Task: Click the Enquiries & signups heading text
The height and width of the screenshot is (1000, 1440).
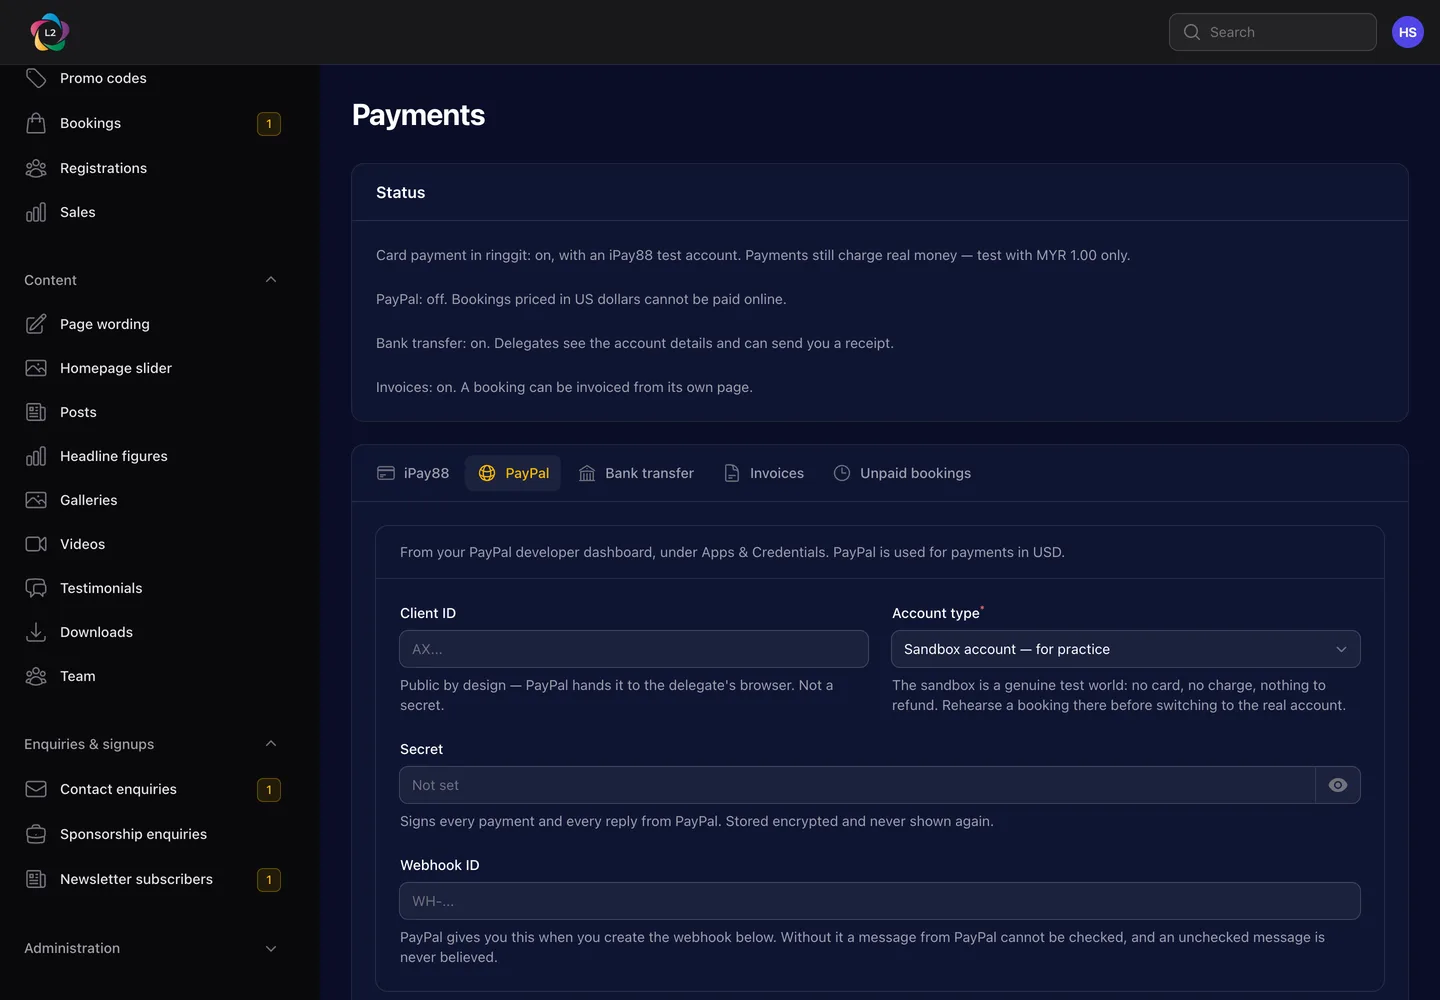Action: pos(89,744)
